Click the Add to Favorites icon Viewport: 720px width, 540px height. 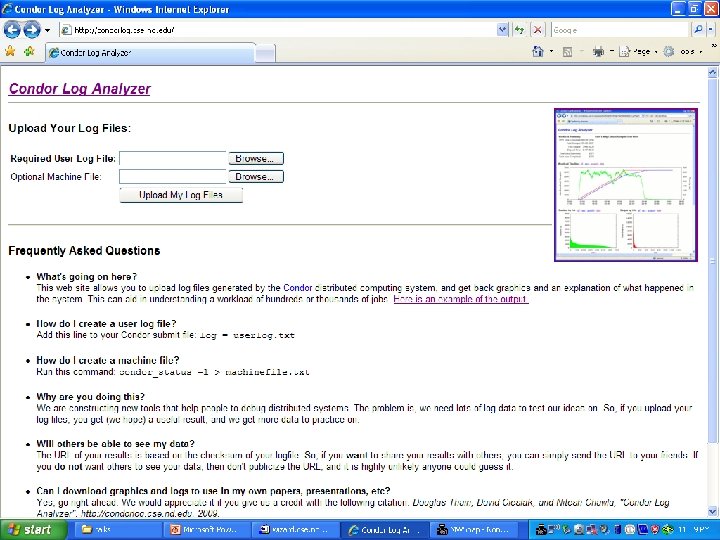tap(29, 51)
